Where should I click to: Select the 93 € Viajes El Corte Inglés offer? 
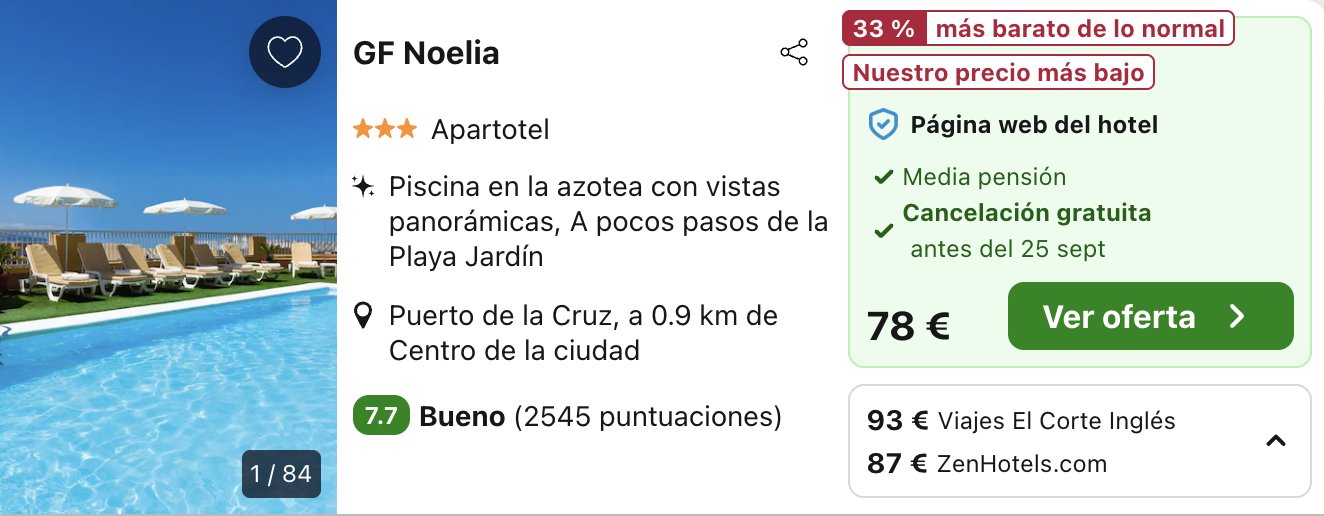click(1021, 421)
